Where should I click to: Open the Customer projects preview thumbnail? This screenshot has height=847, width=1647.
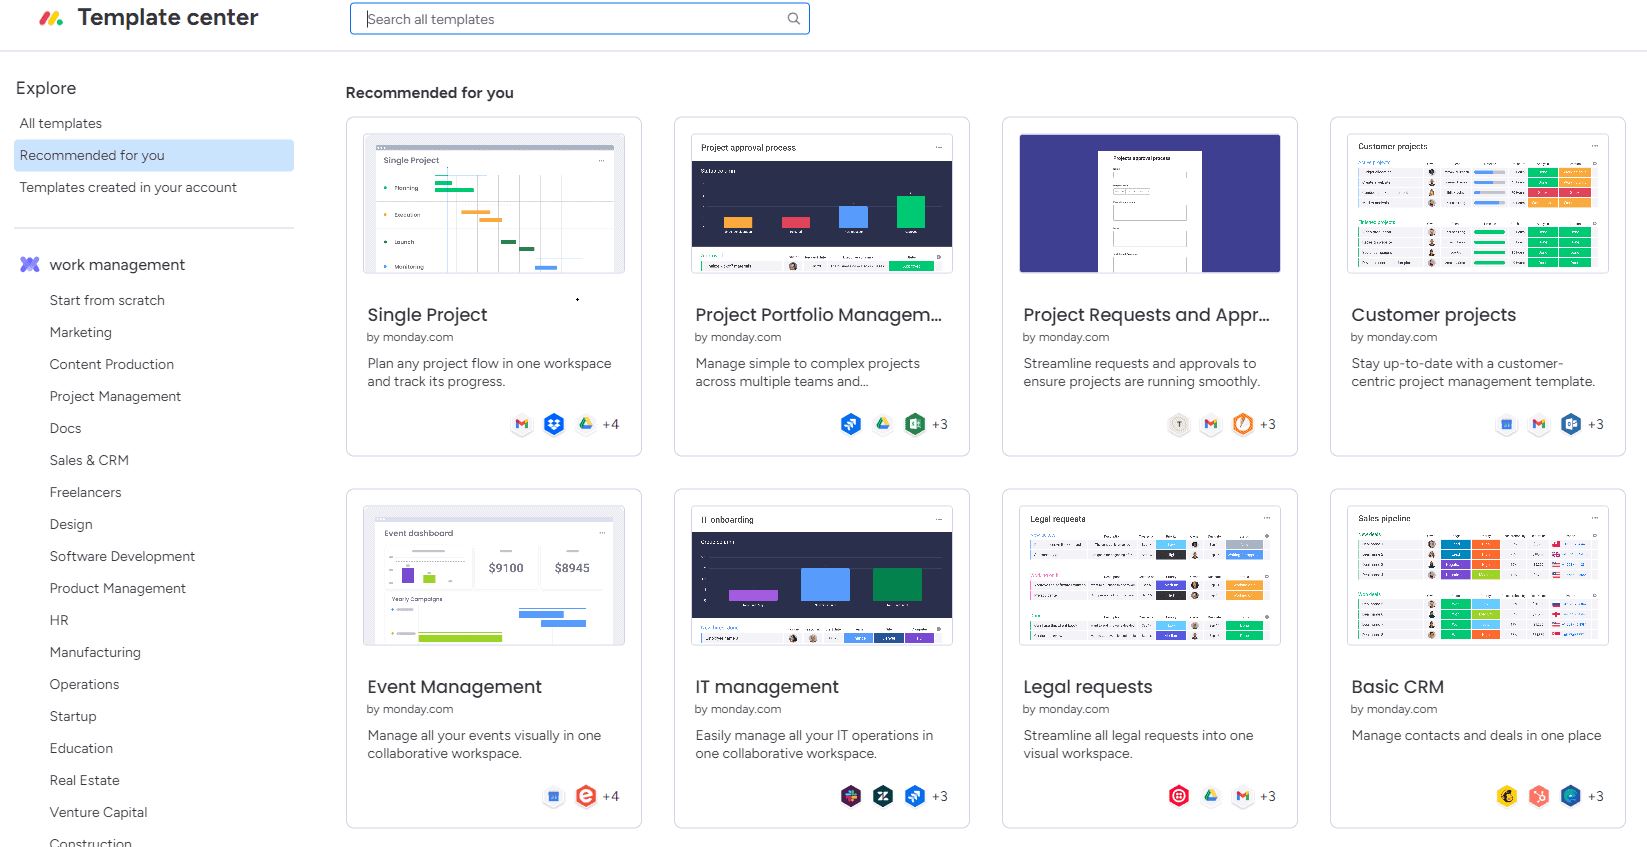[x=1478, y=203]
